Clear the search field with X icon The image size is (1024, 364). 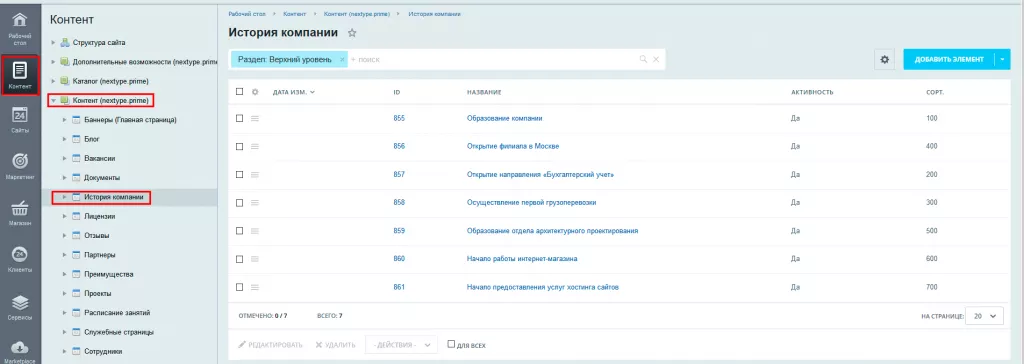pyautogui.click(x=656, y=59)
